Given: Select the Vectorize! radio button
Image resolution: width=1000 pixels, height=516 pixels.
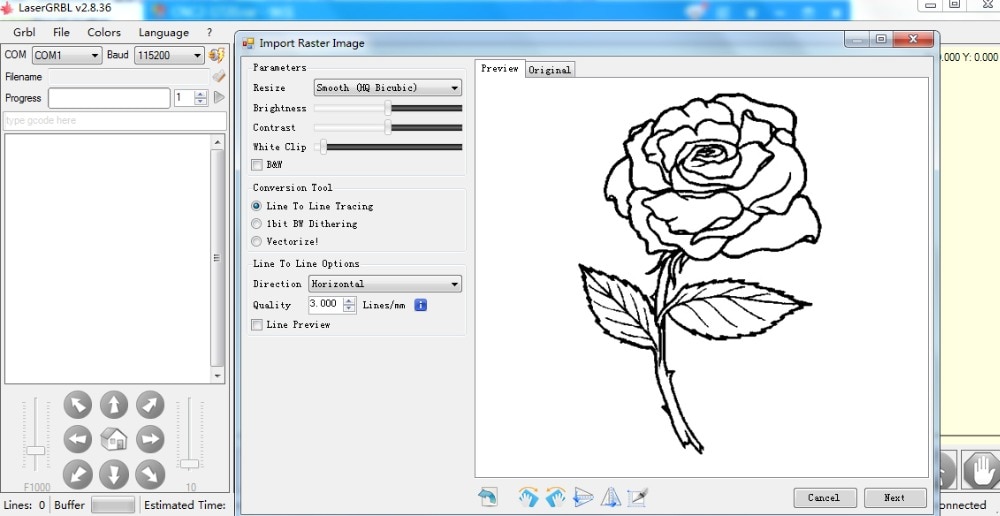Looking at the screenshot, I should pyautogui.click(x=256, y=242).
